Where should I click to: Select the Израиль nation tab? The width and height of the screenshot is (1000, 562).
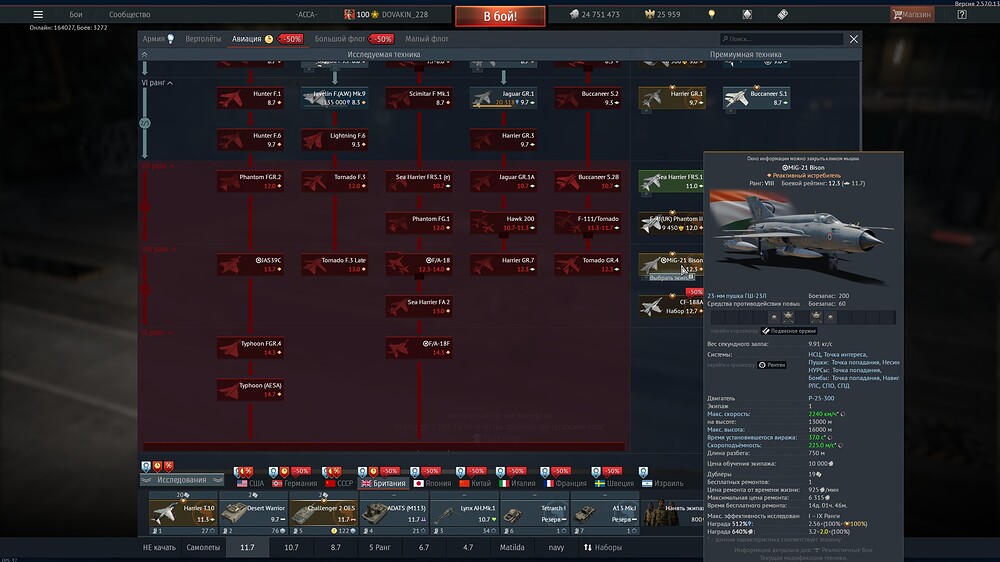click(x=663, y=483)
